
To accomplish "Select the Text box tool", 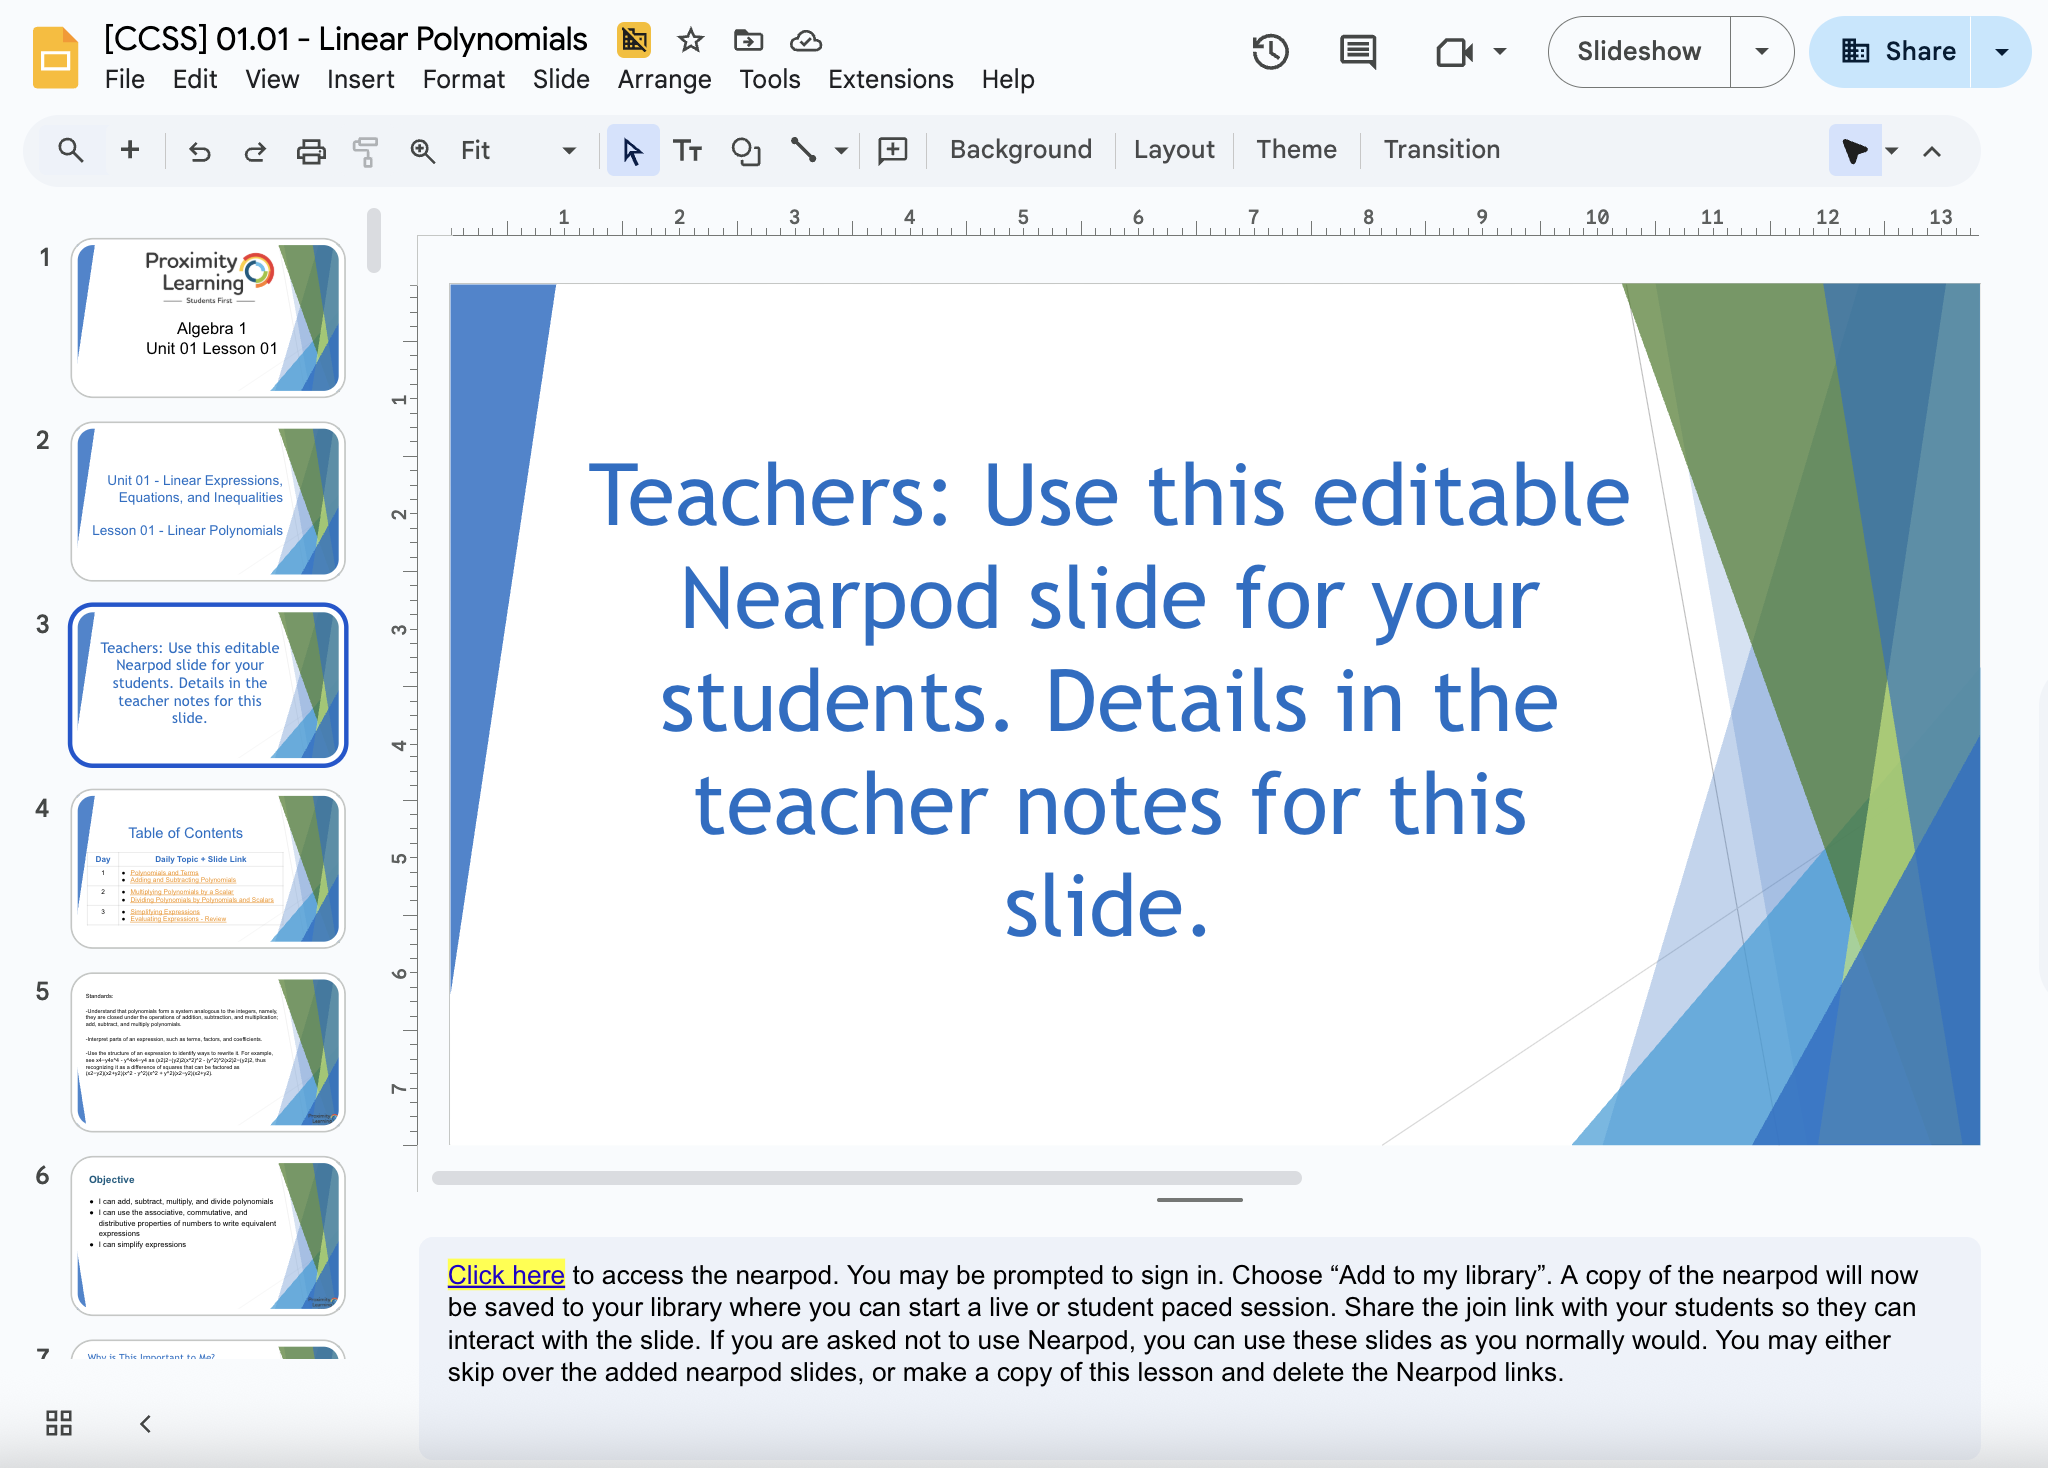I will click(688, 150).
